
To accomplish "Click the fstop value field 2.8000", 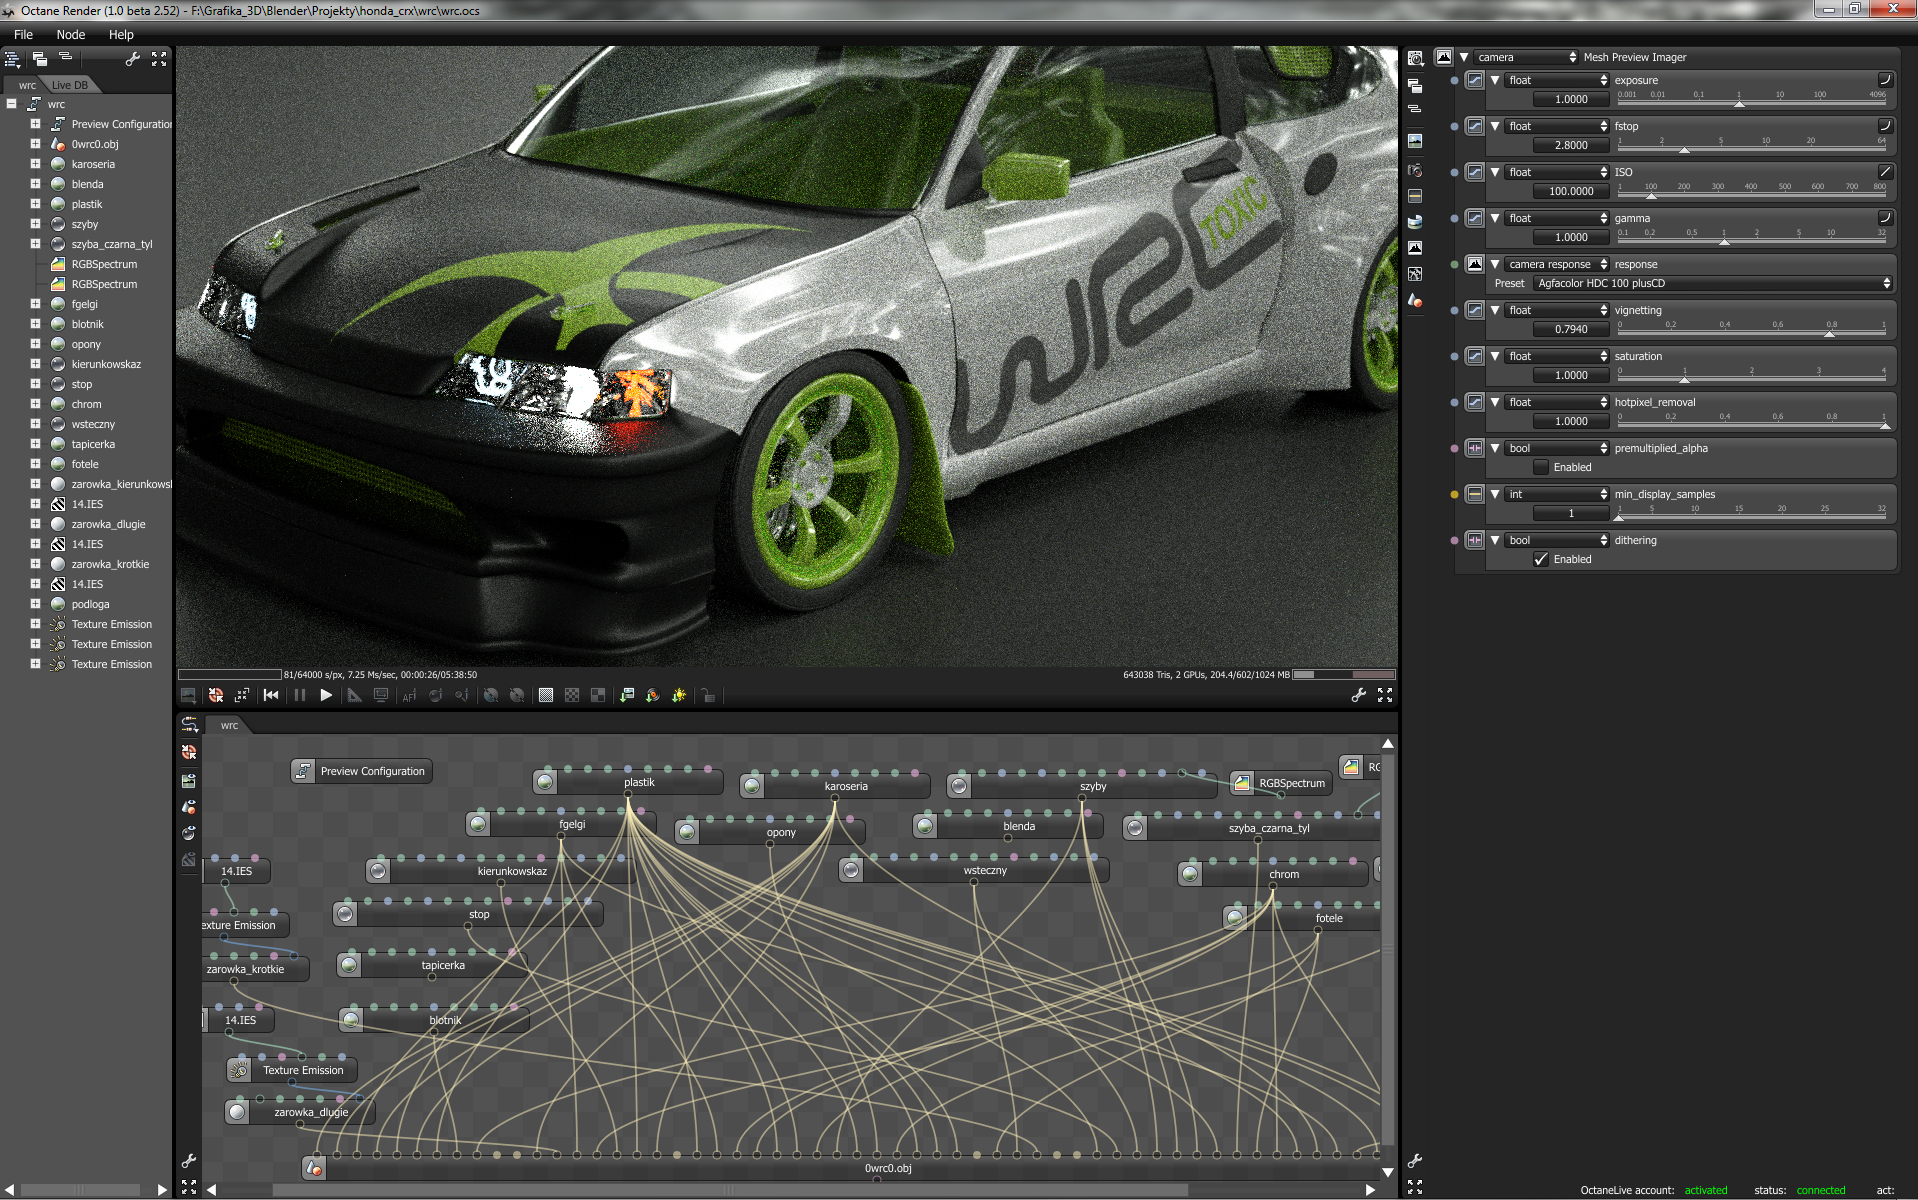I will [1571, 145].
